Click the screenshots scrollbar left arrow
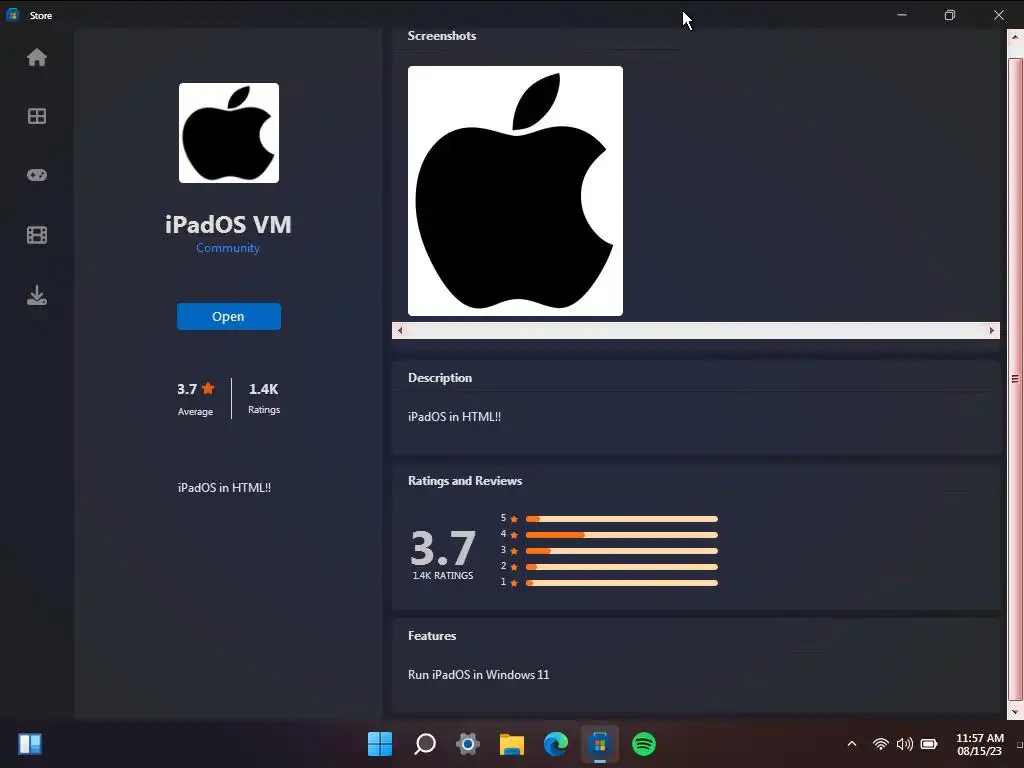This screenshot has width=1024, height=768. pos(400,330)
